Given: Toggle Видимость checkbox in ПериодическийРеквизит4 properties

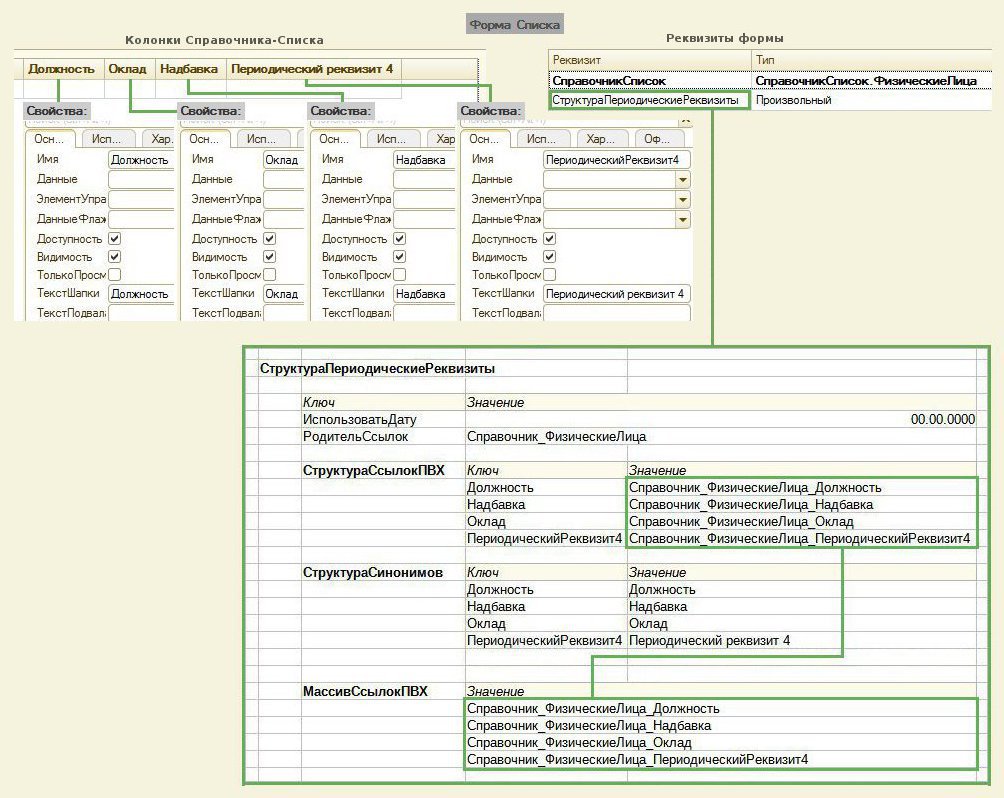Looking at the screenshot, I should pos(549,257).
